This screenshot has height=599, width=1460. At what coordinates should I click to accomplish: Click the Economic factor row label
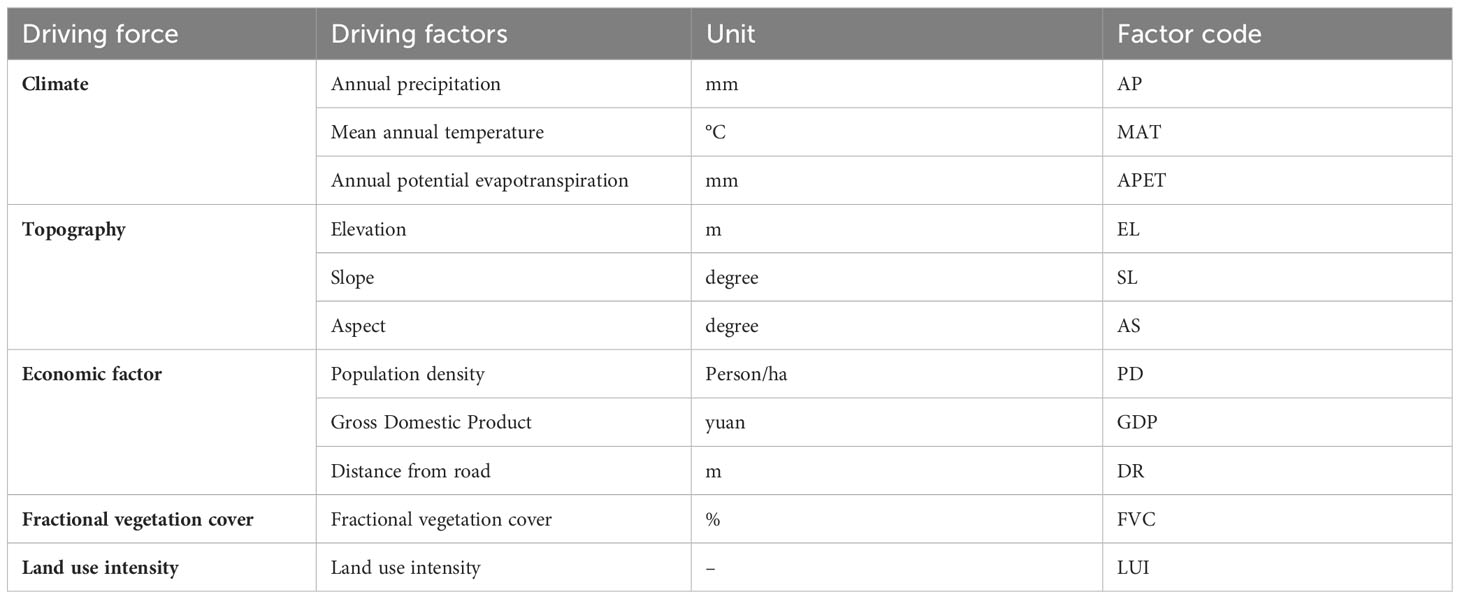coord(92,374)
